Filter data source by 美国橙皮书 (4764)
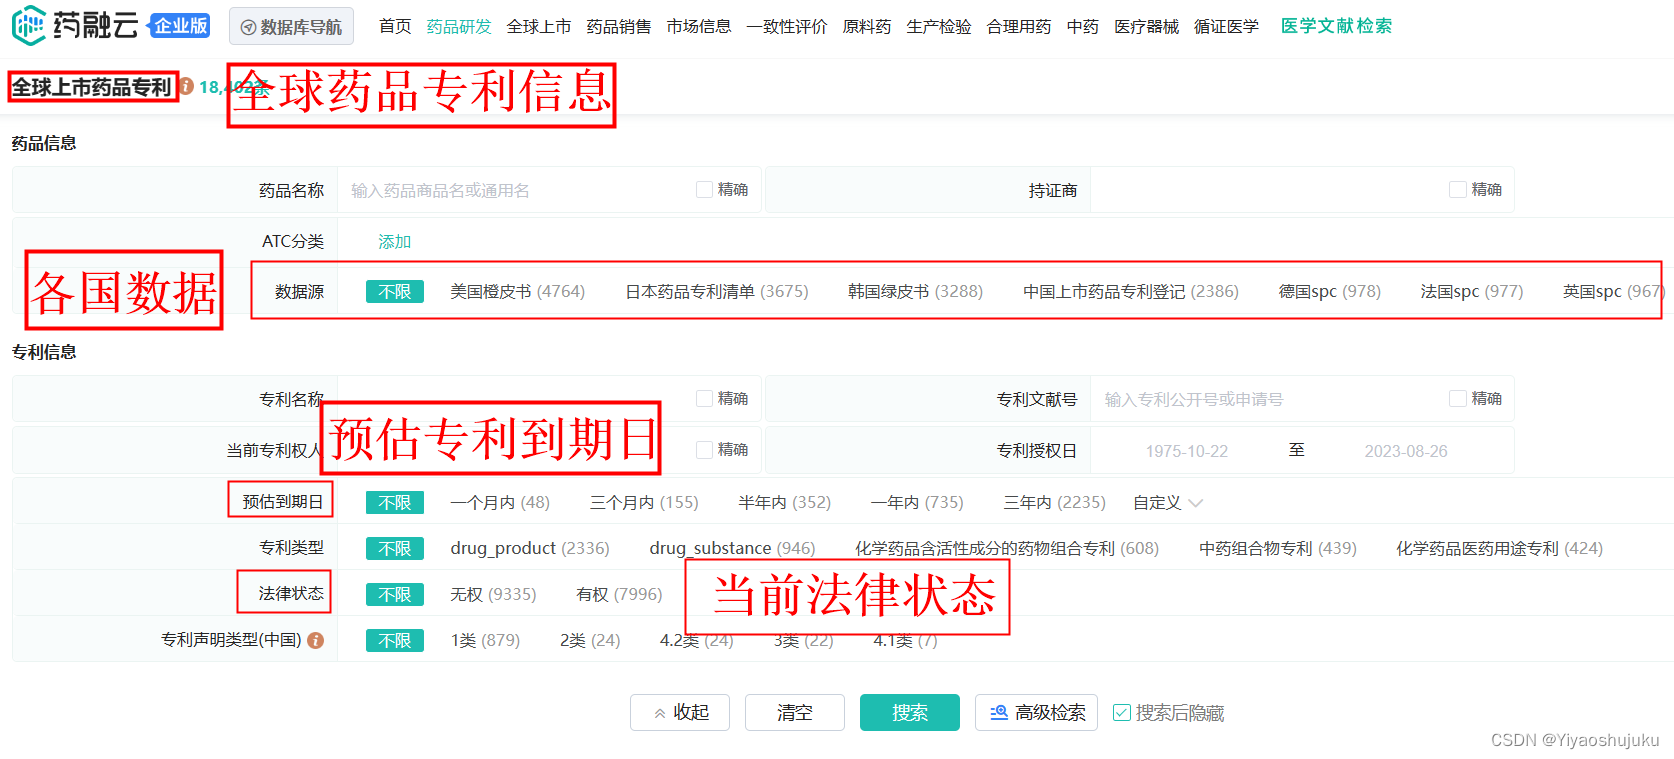The image size is (1674, 759). (x=517, y=291)
